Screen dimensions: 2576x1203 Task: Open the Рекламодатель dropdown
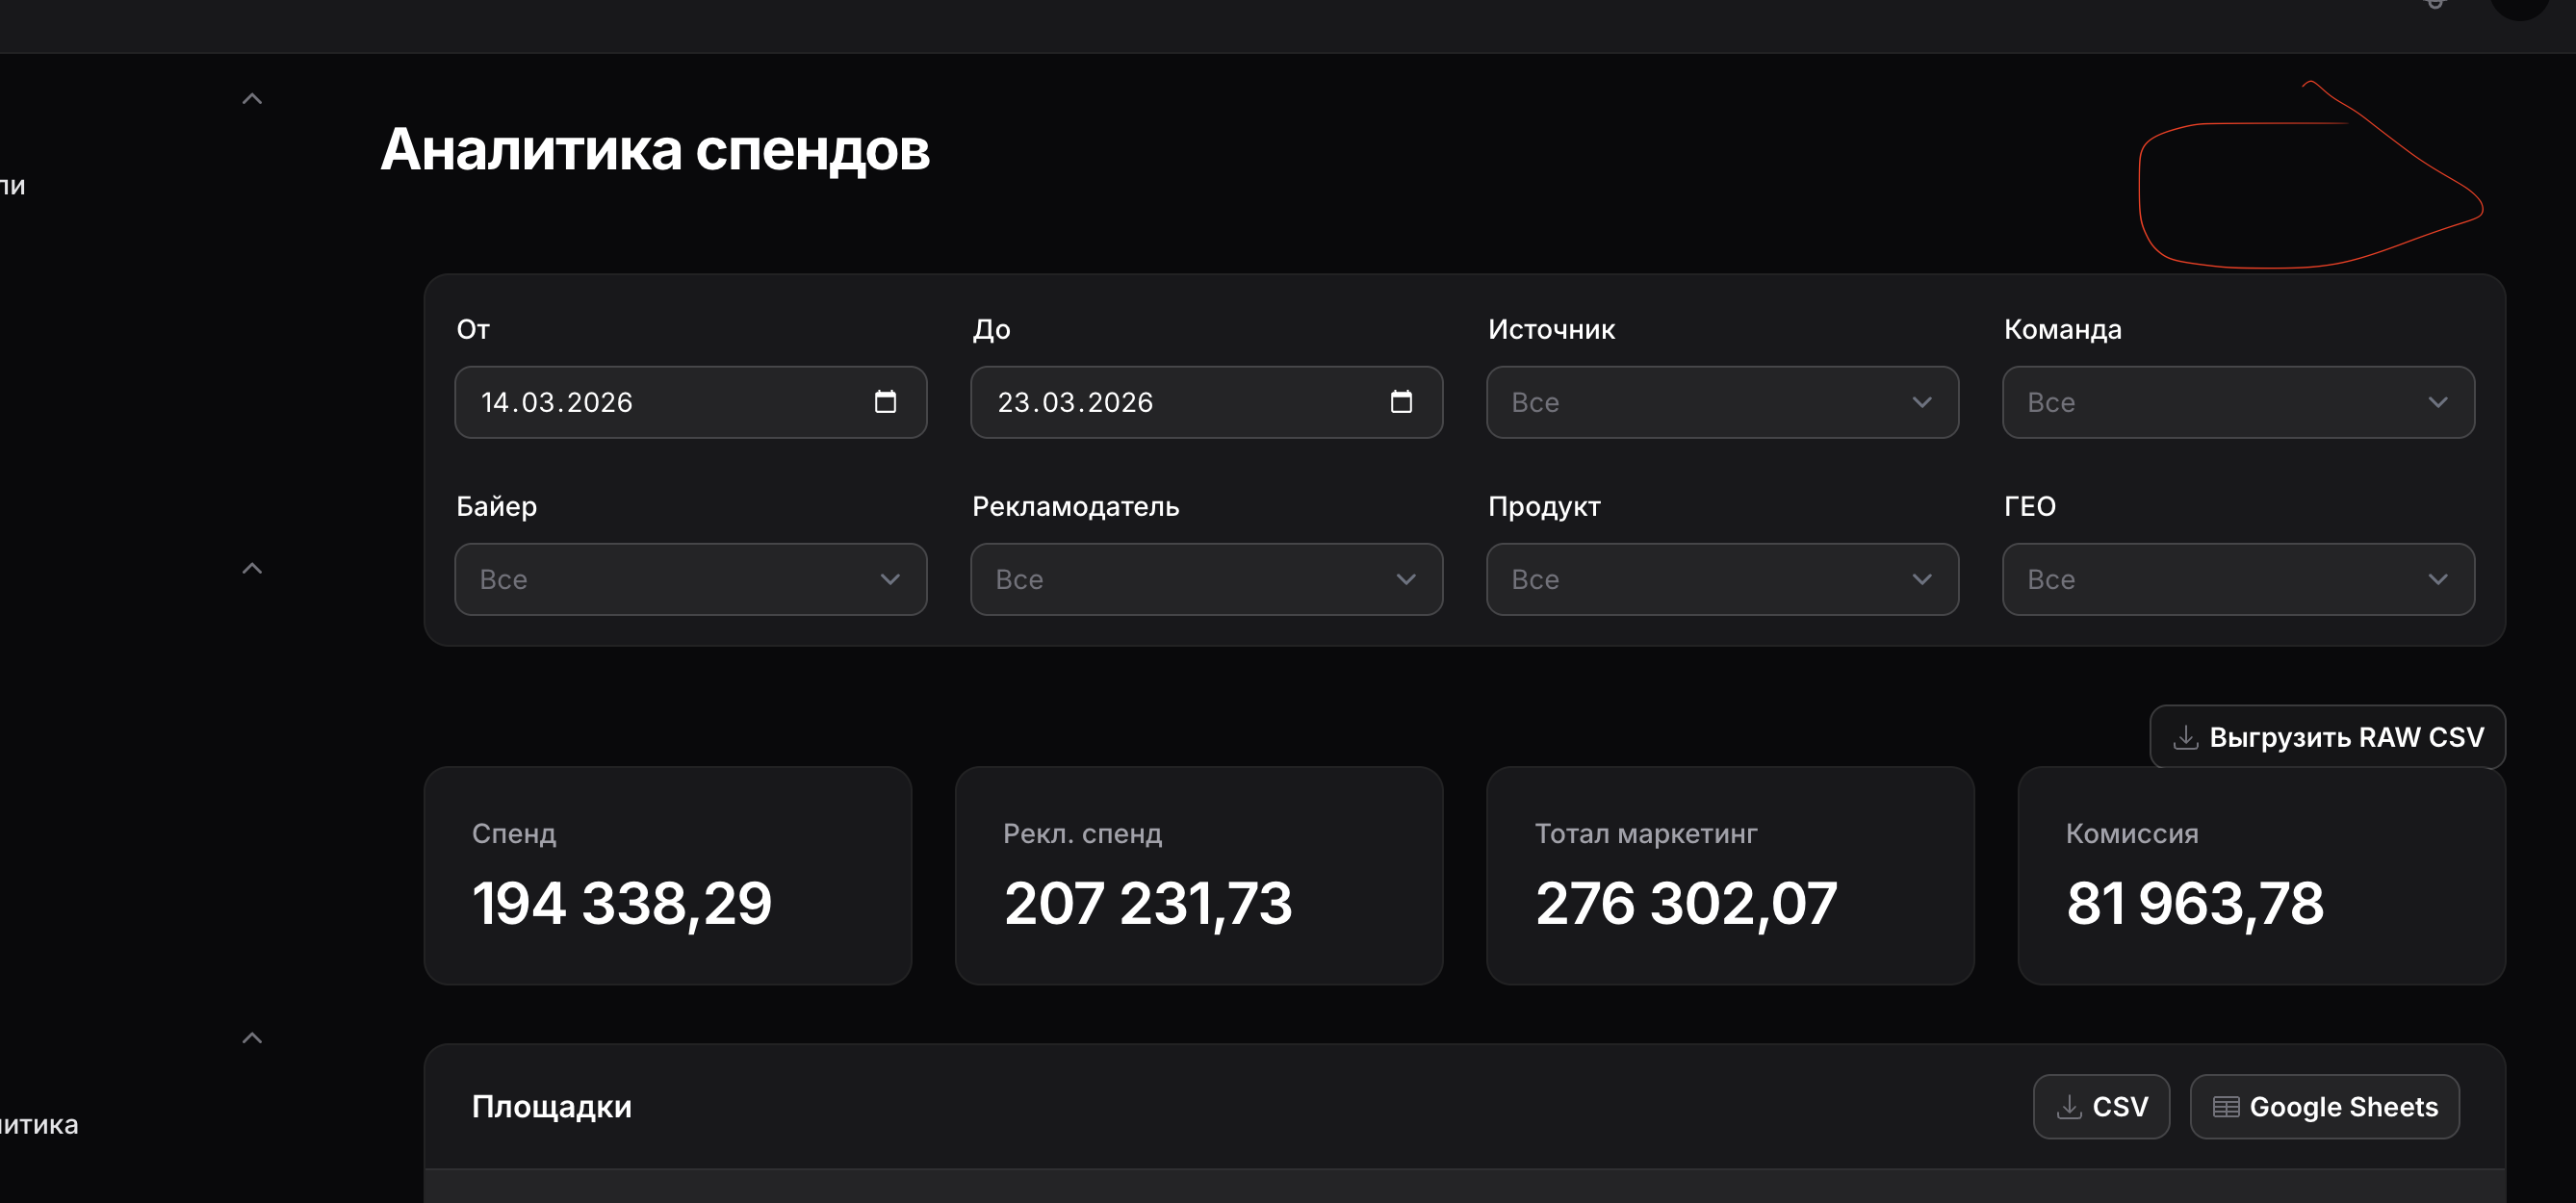1206,579
